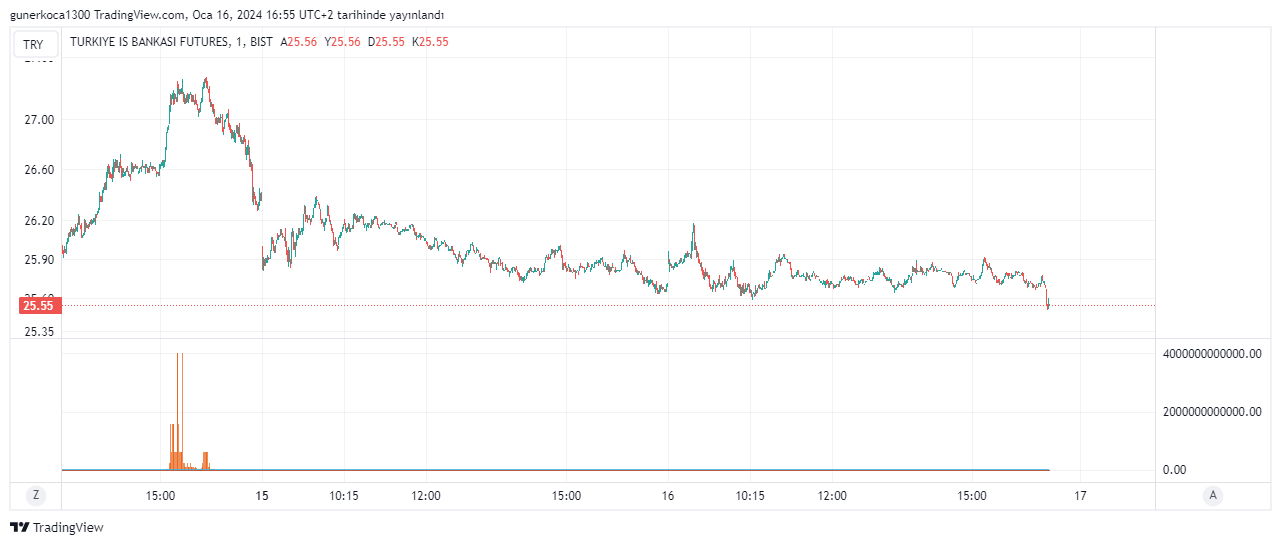Click the TradingView text link at bottom

[68, 527]
